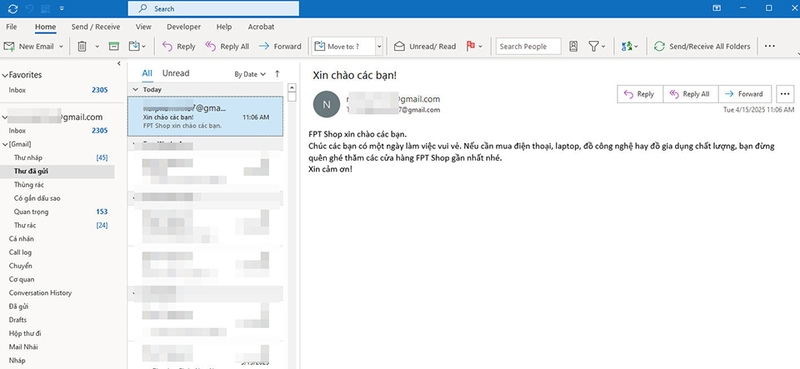
Task: Open the File menu
Action: [x=11, y=27]
